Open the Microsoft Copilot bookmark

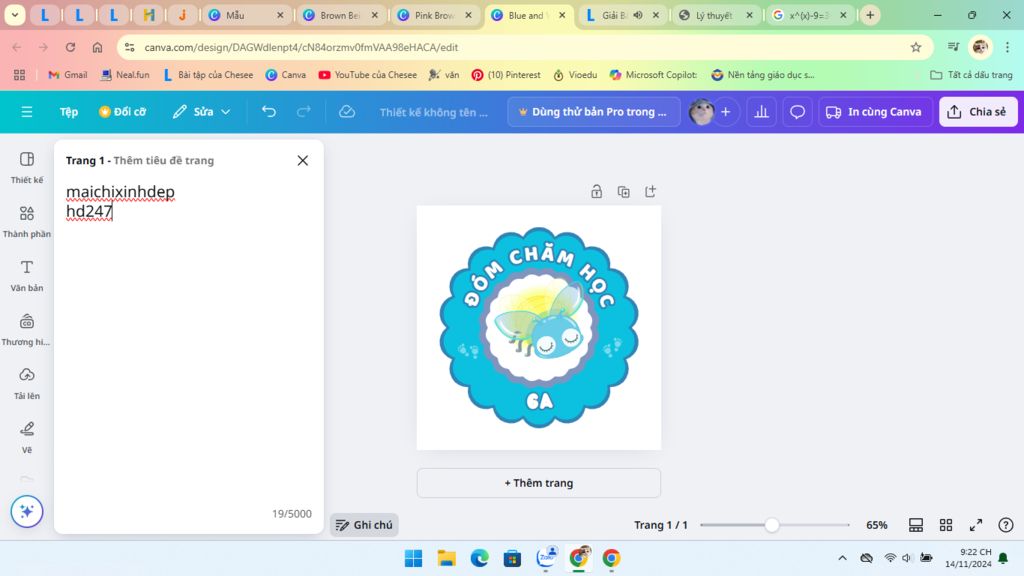pyautogui.click(x=653, y=75)
